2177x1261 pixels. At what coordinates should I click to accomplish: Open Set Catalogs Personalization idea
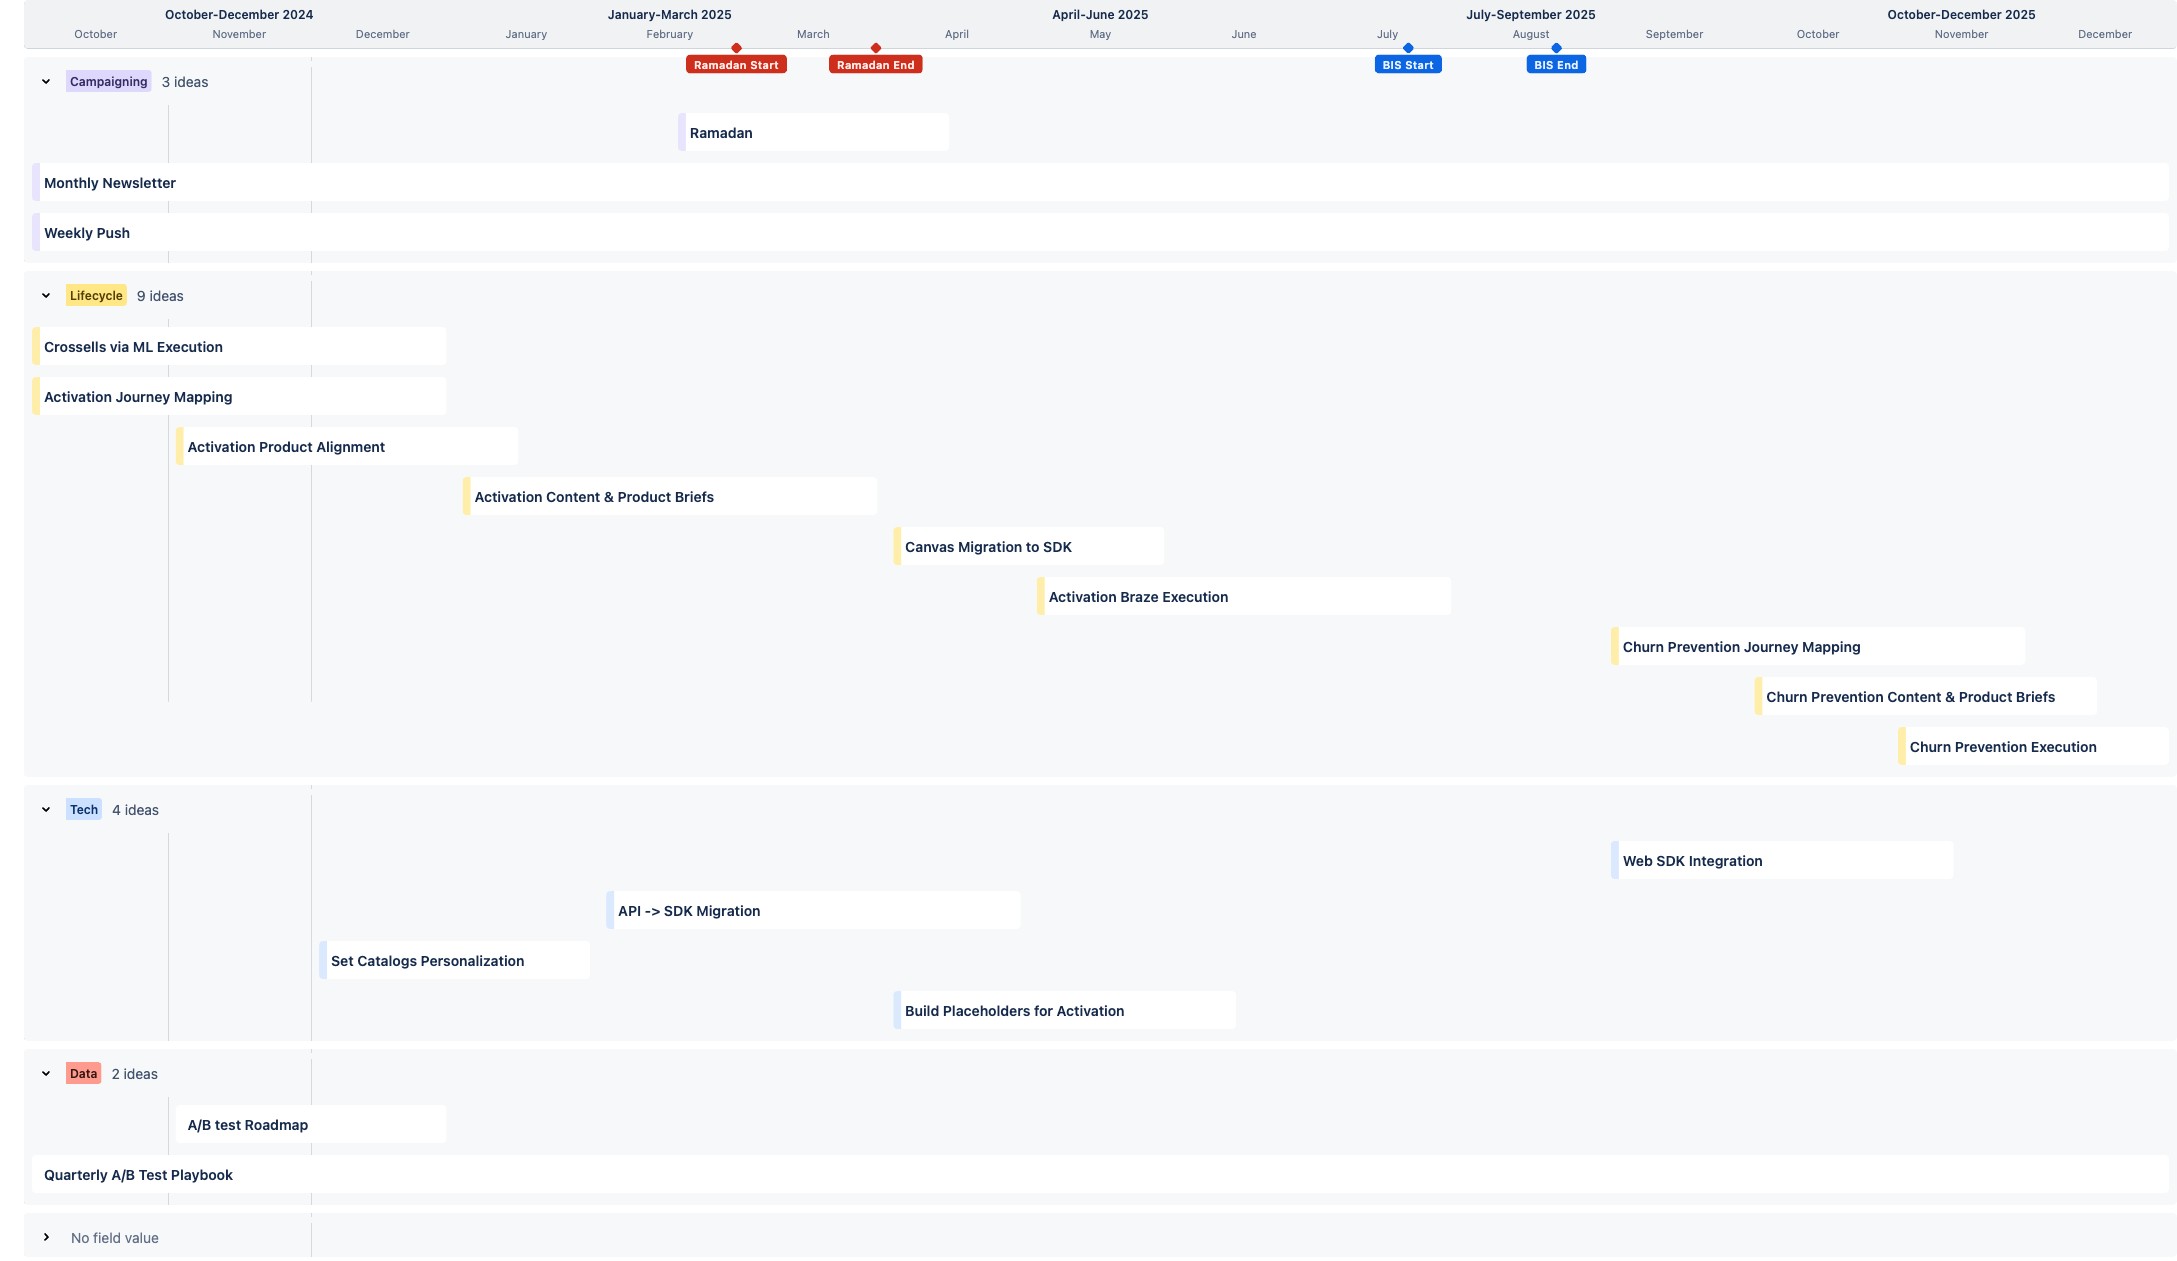(454, 960)
